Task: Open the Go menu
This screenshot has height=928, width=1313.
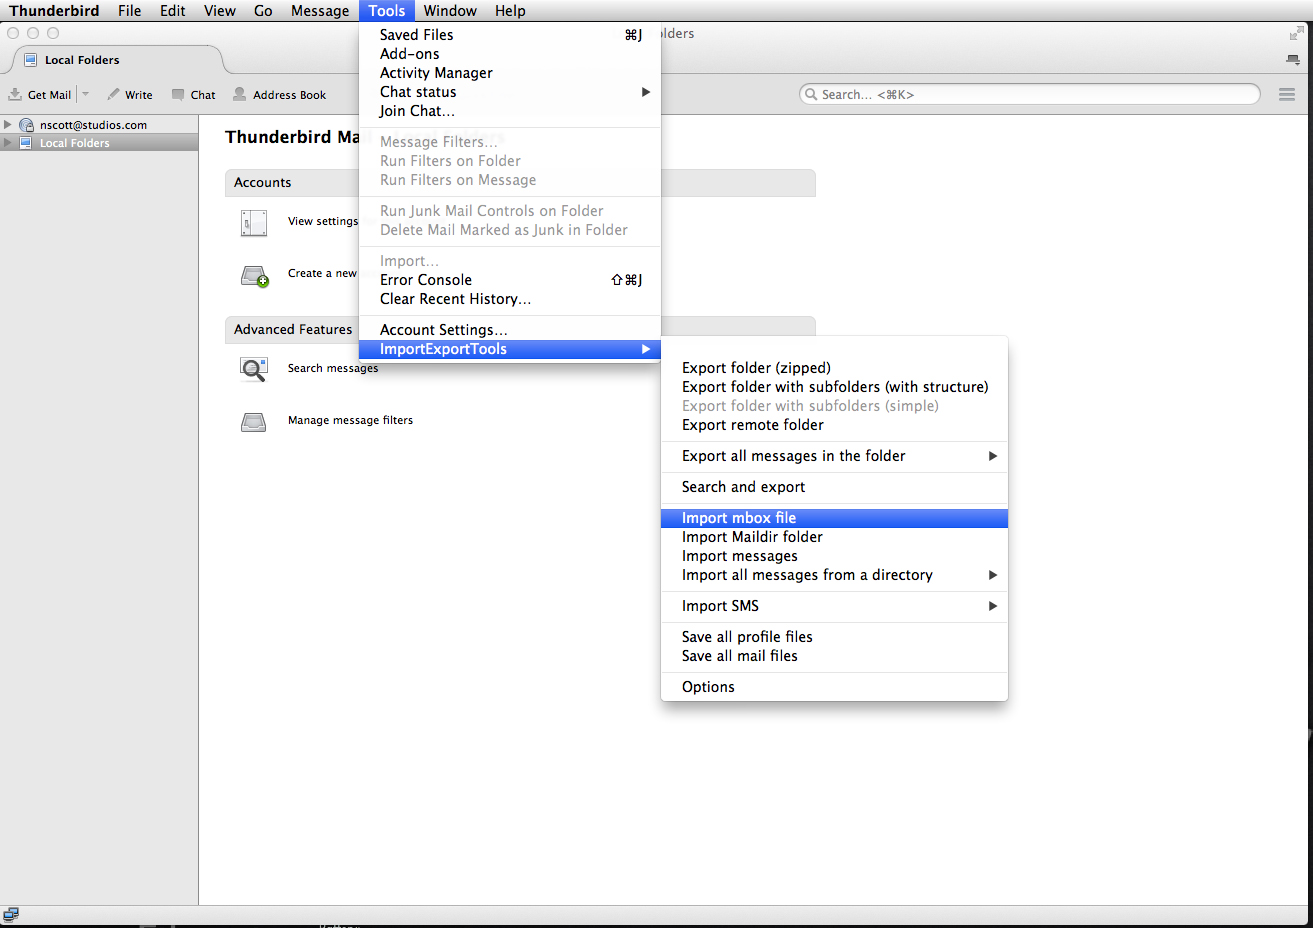Action: [263, 11]
